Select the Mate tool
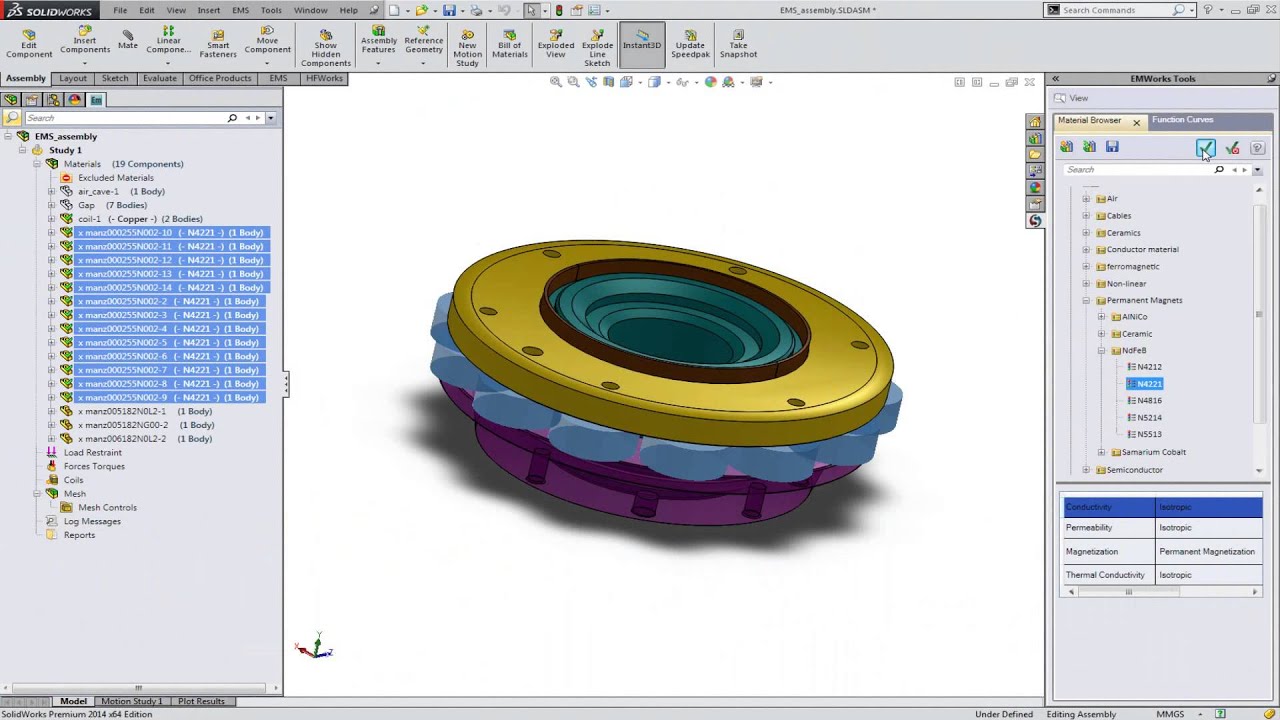This screenshot has width=1280, height=720. pyautogui.click(x=128, y=40)
